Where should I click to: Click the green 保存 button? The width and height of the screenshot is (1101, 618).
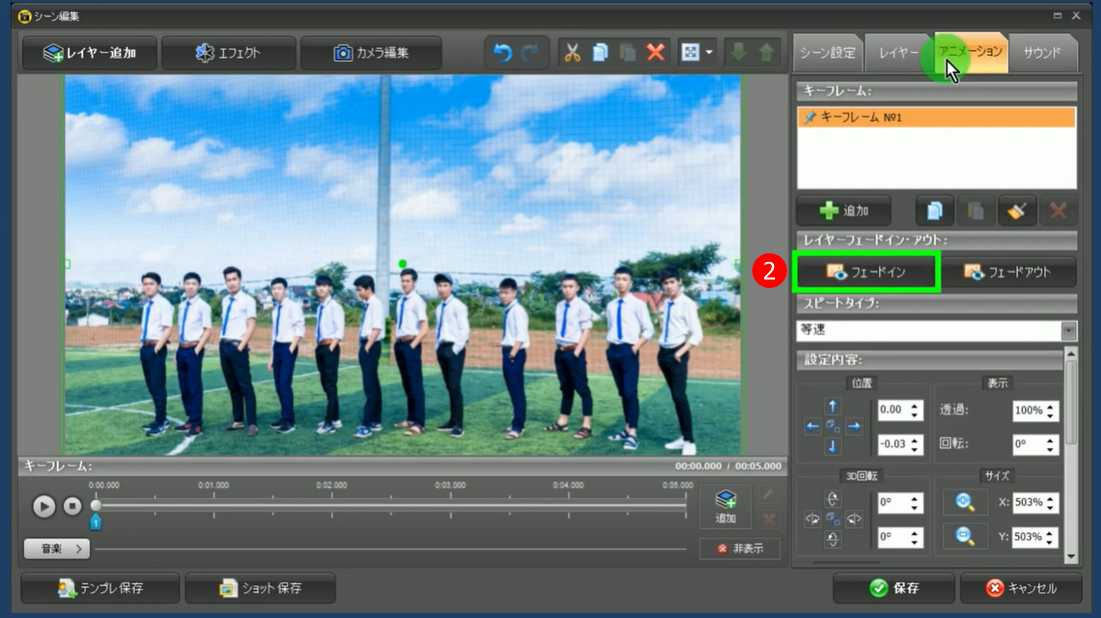894,588
